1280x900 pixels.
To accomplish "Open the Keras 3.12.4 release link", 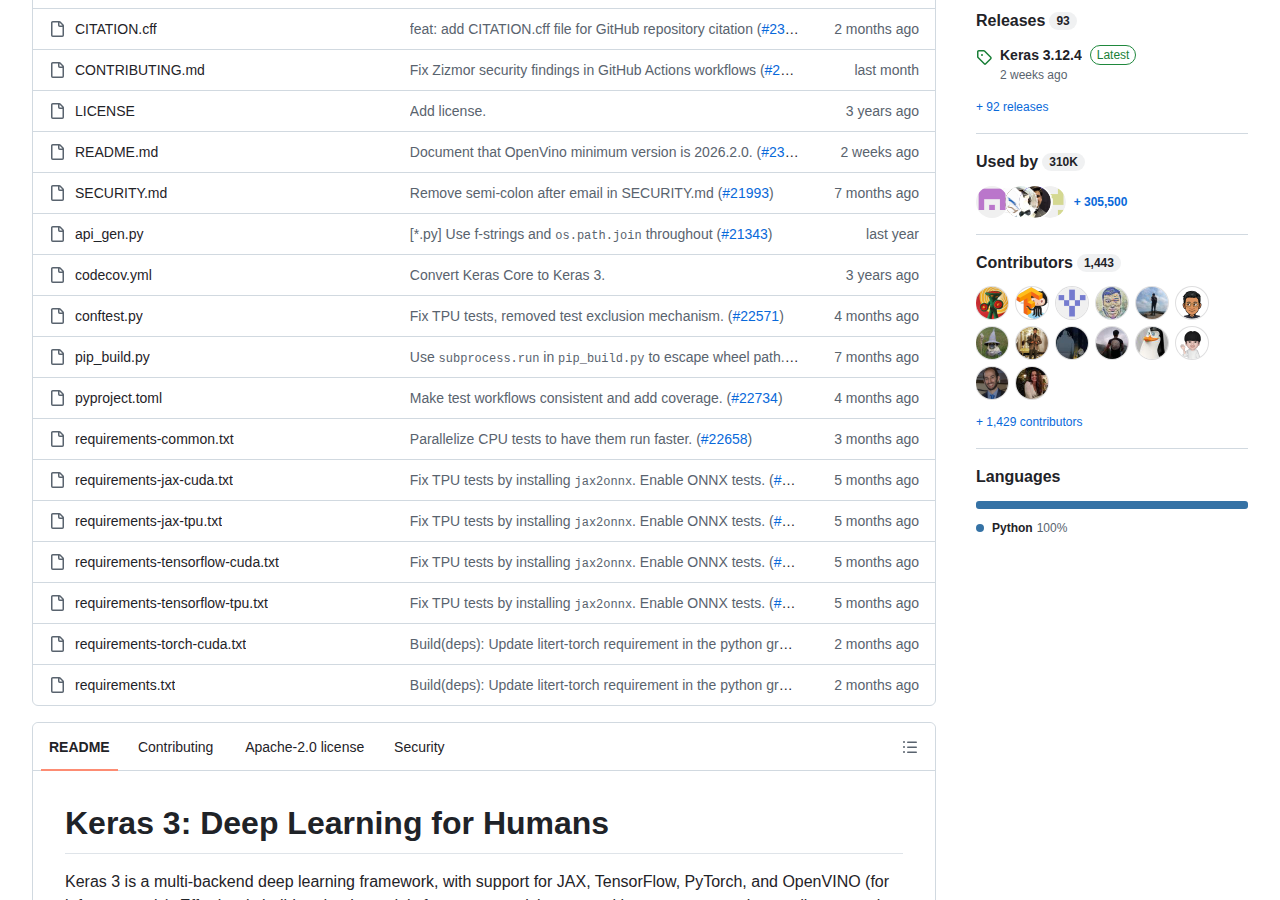I will (x=1041, y=55).
